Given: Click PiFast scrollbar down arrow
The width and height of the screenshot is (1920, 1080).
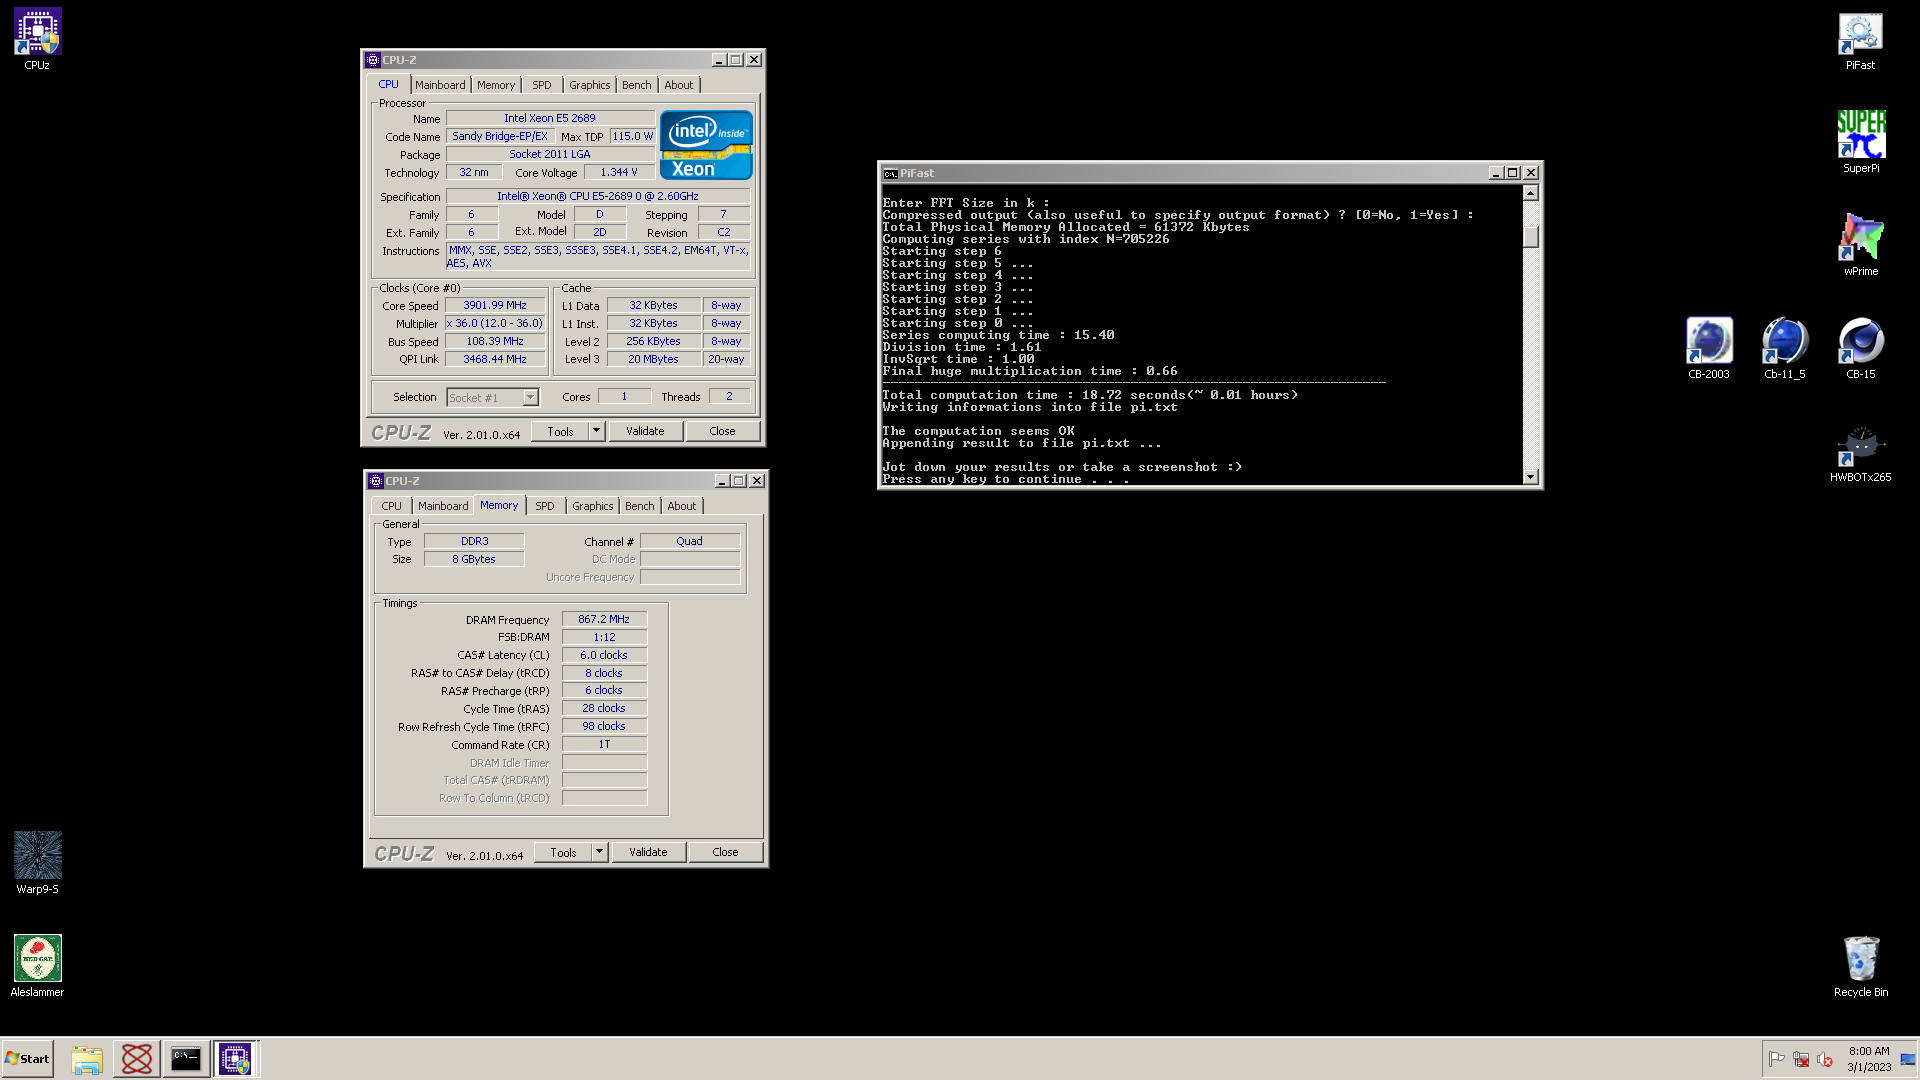Looking at the screenshot, I should [x=1530, y=477].
